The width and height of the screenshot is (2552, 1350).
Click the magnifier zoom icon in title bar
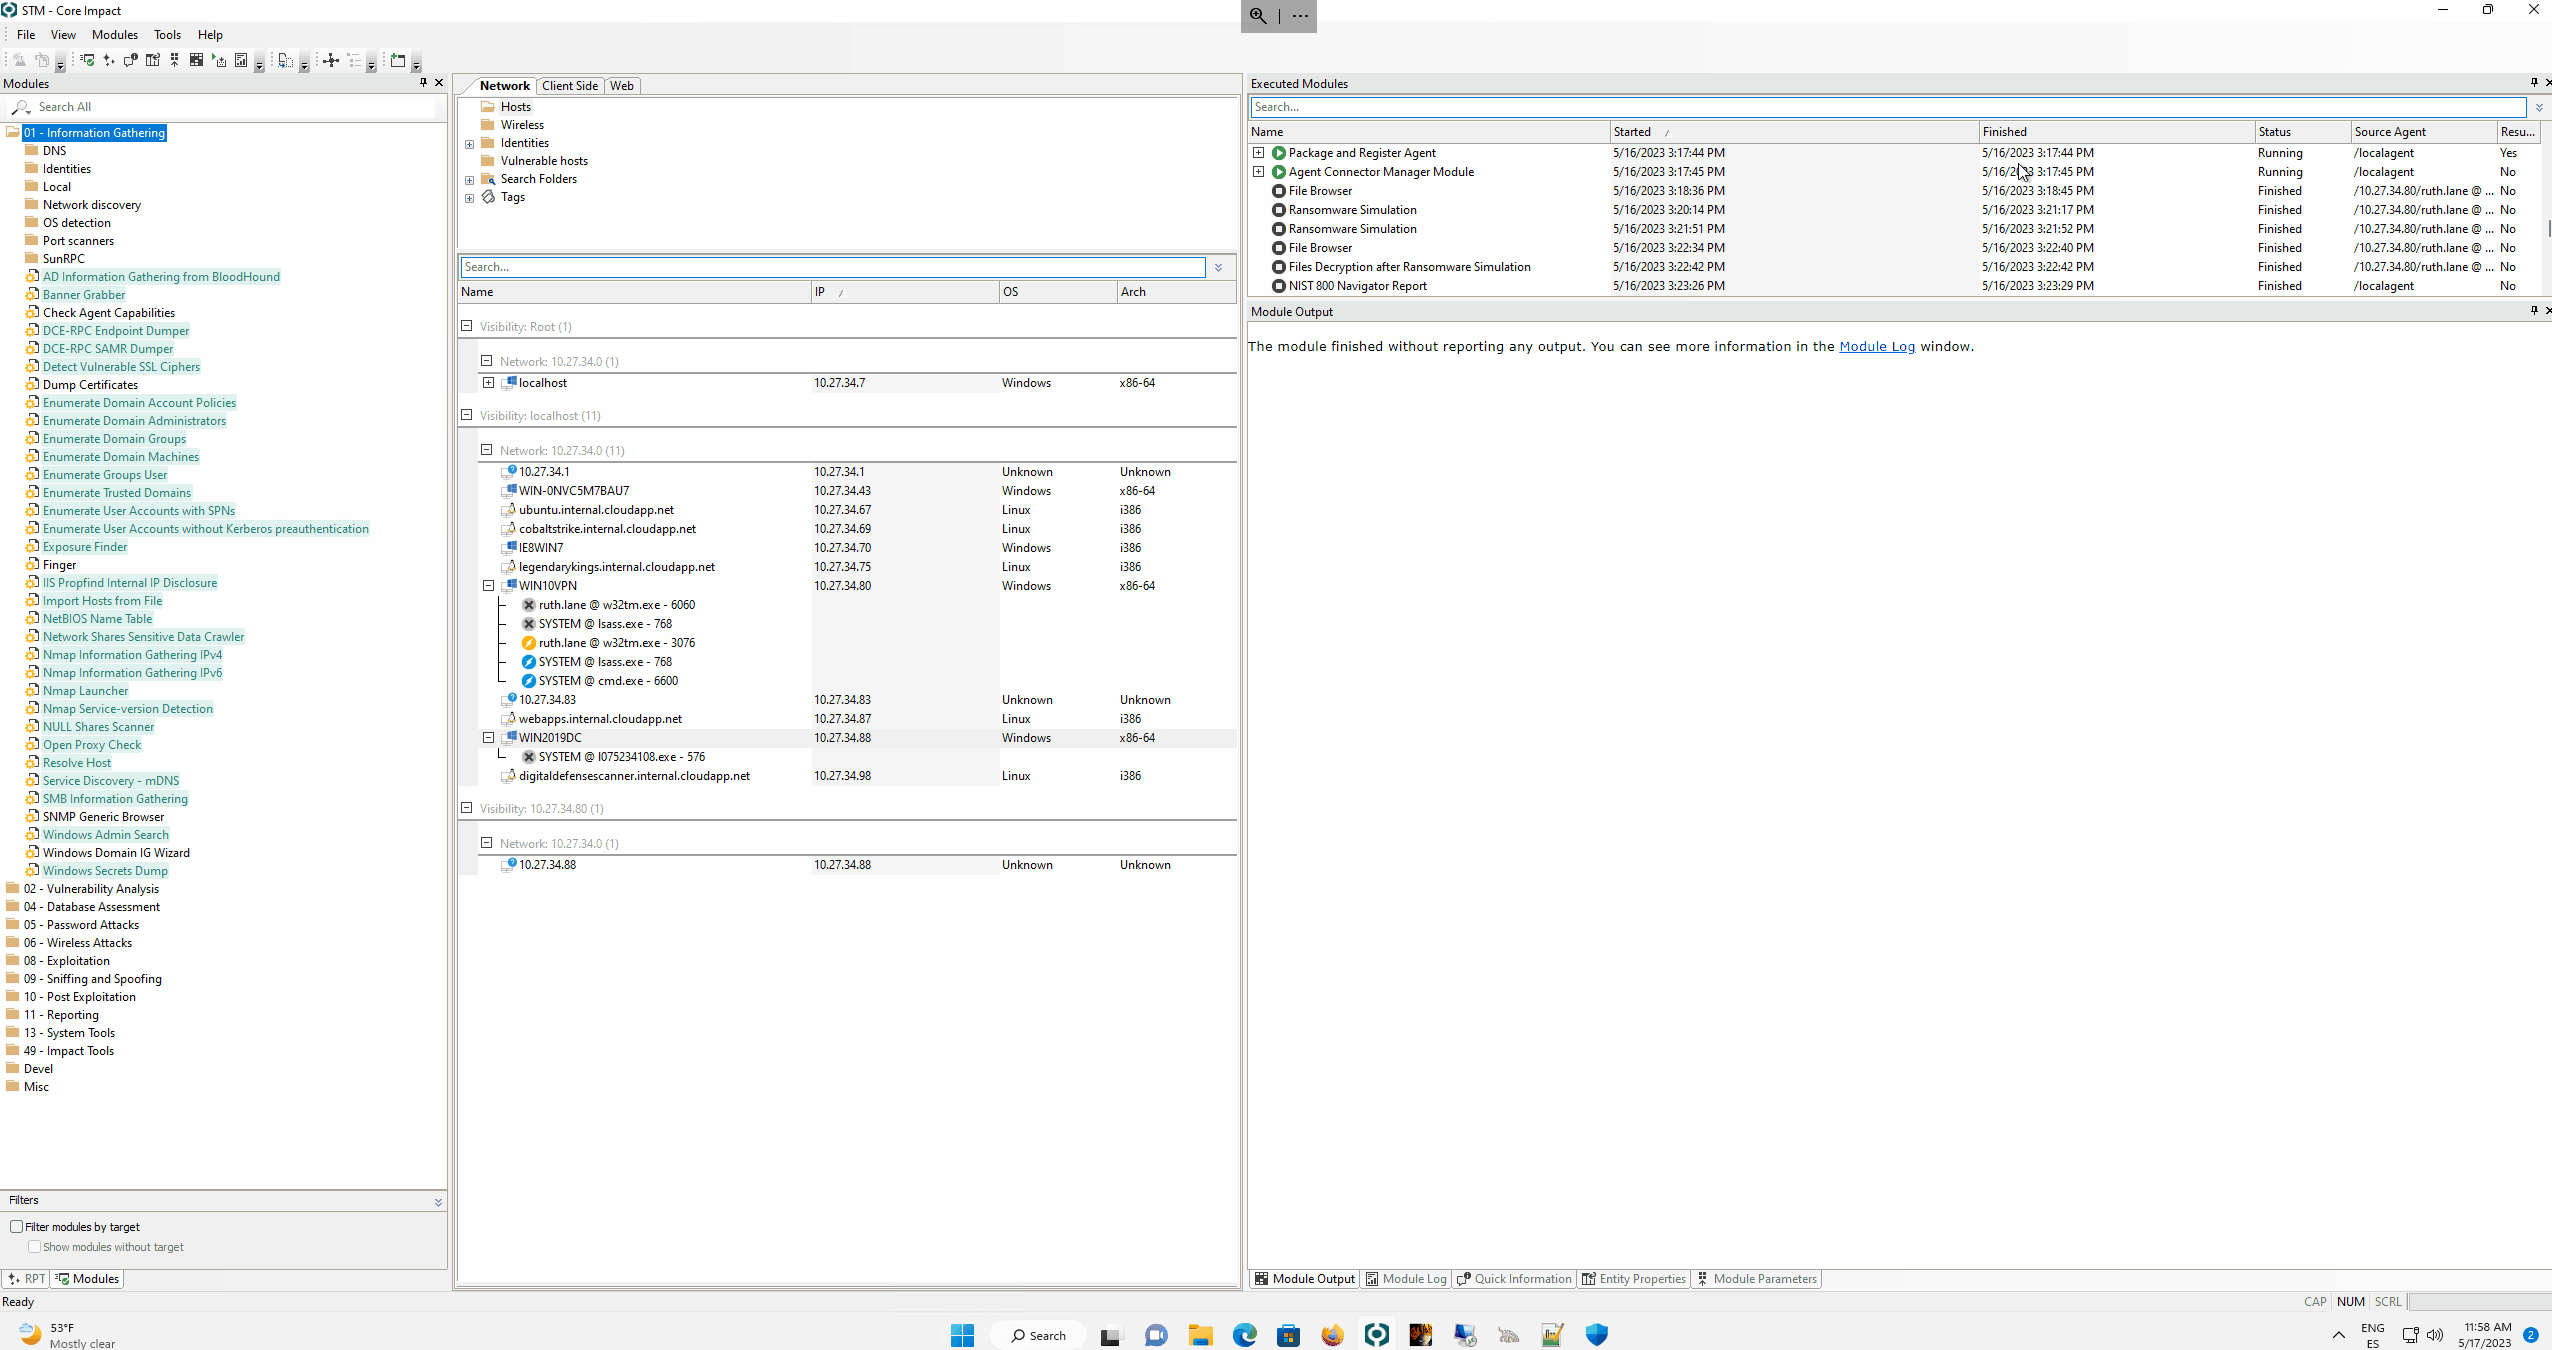coord(1258,16)
